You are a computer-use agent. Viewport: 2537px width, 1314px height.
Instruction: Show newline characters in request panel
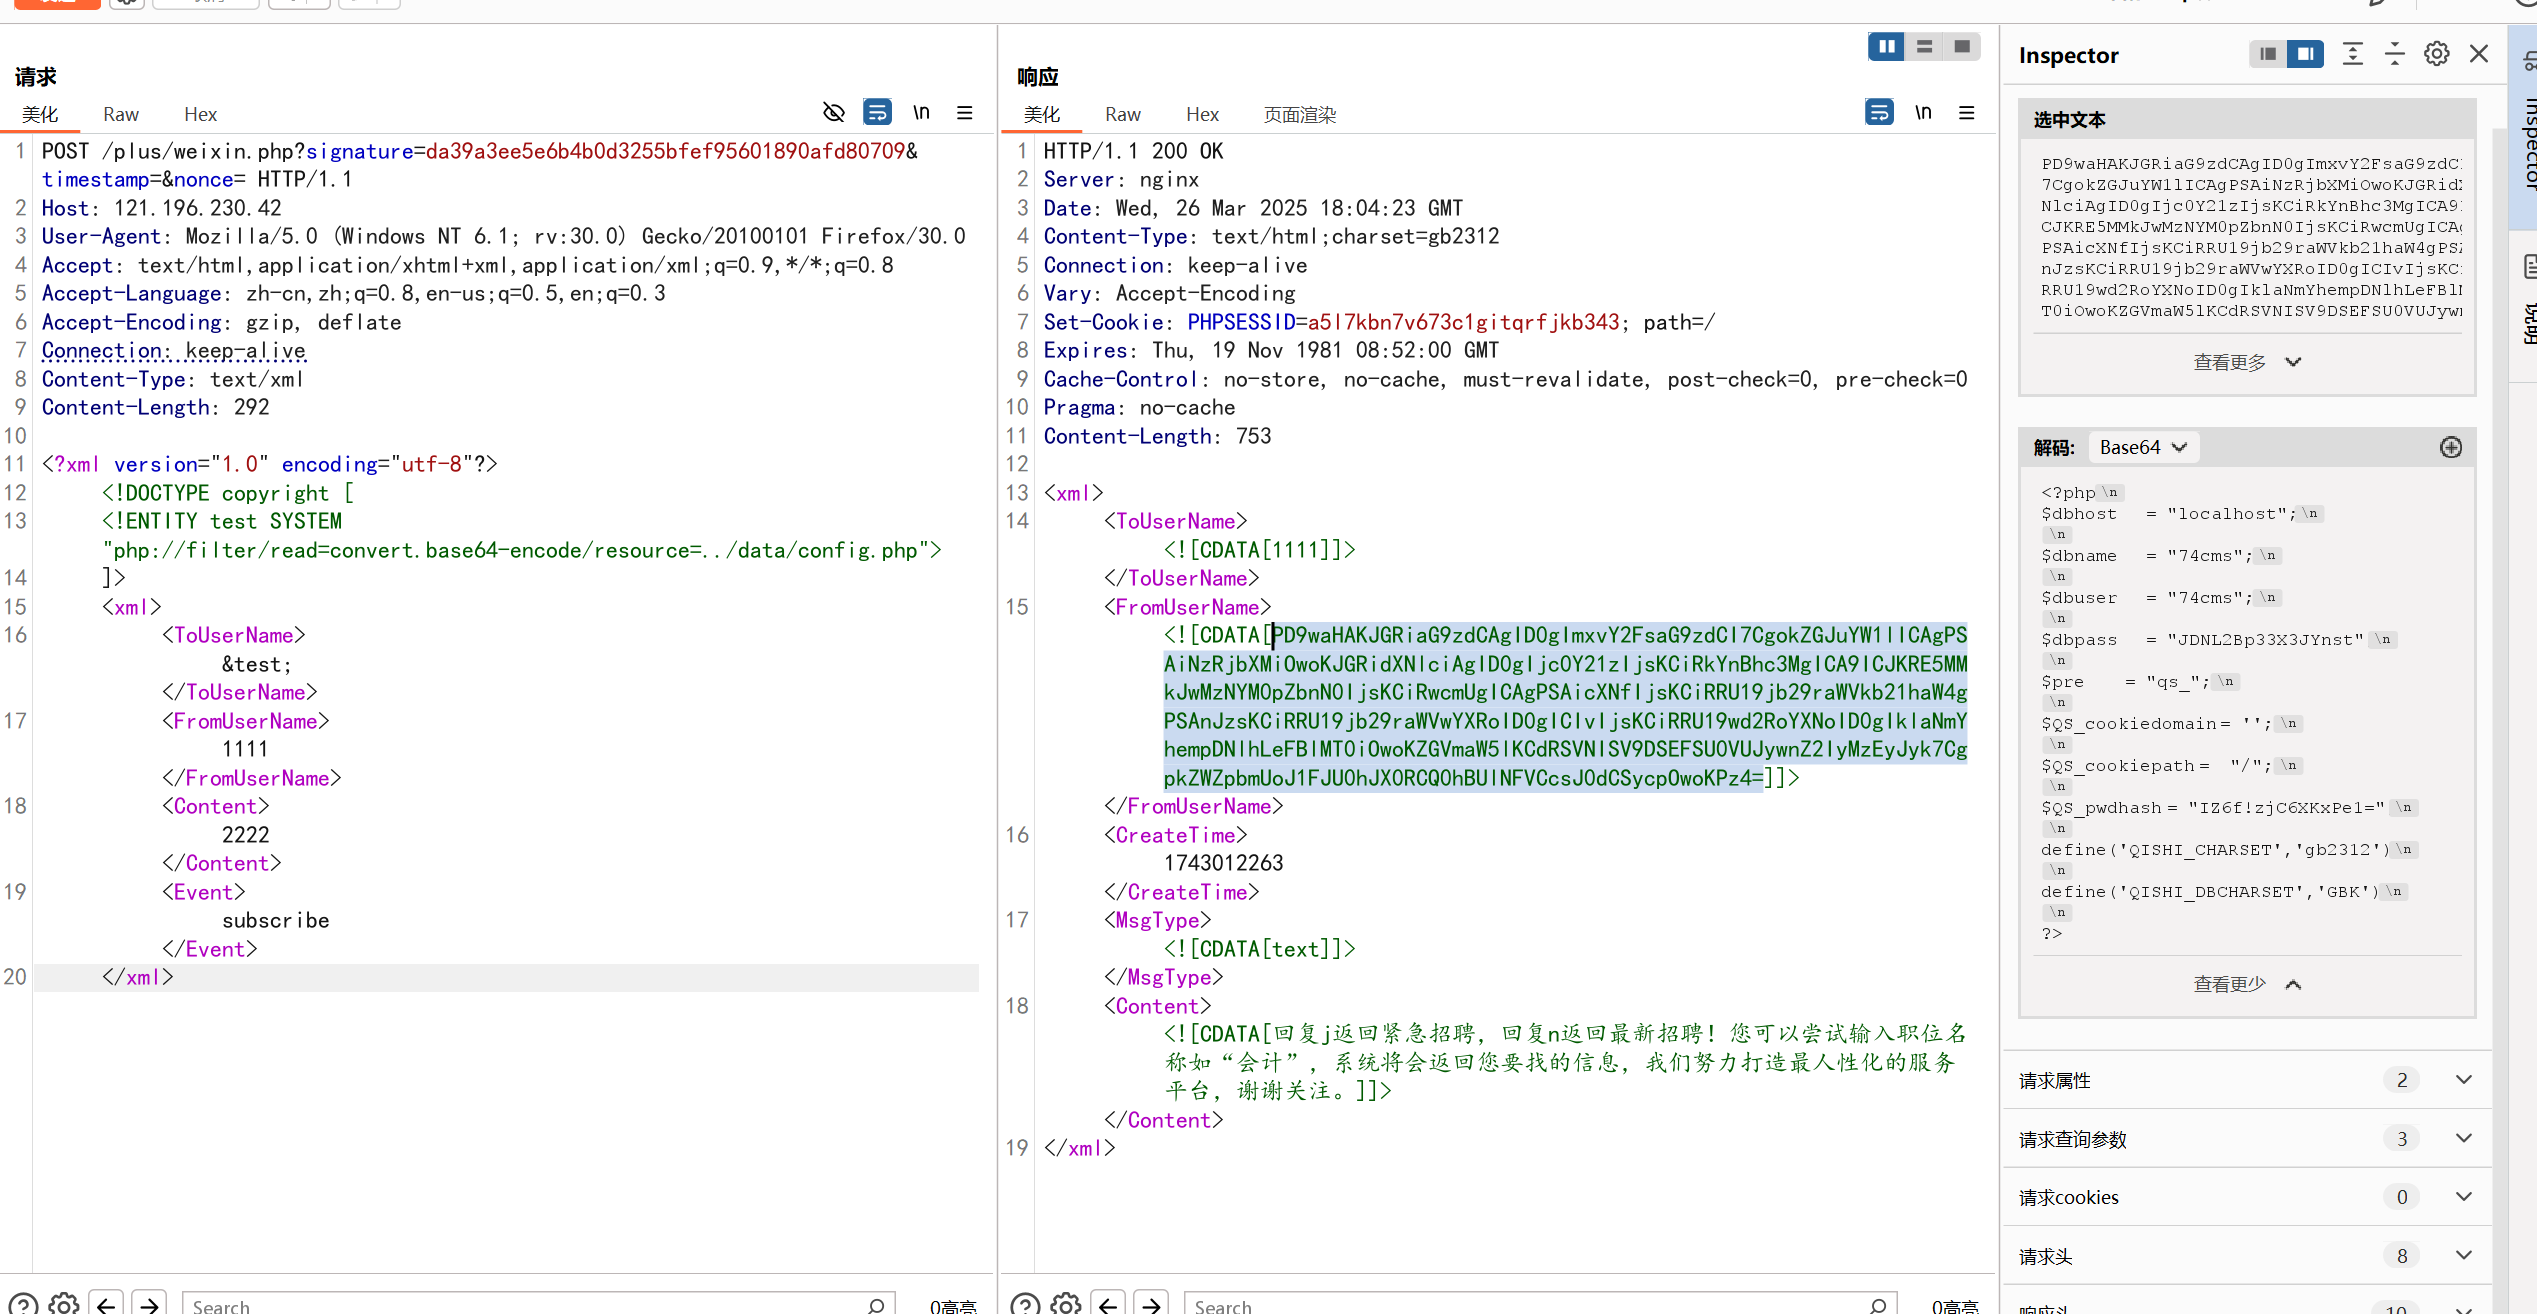click(x=921, y=112)
